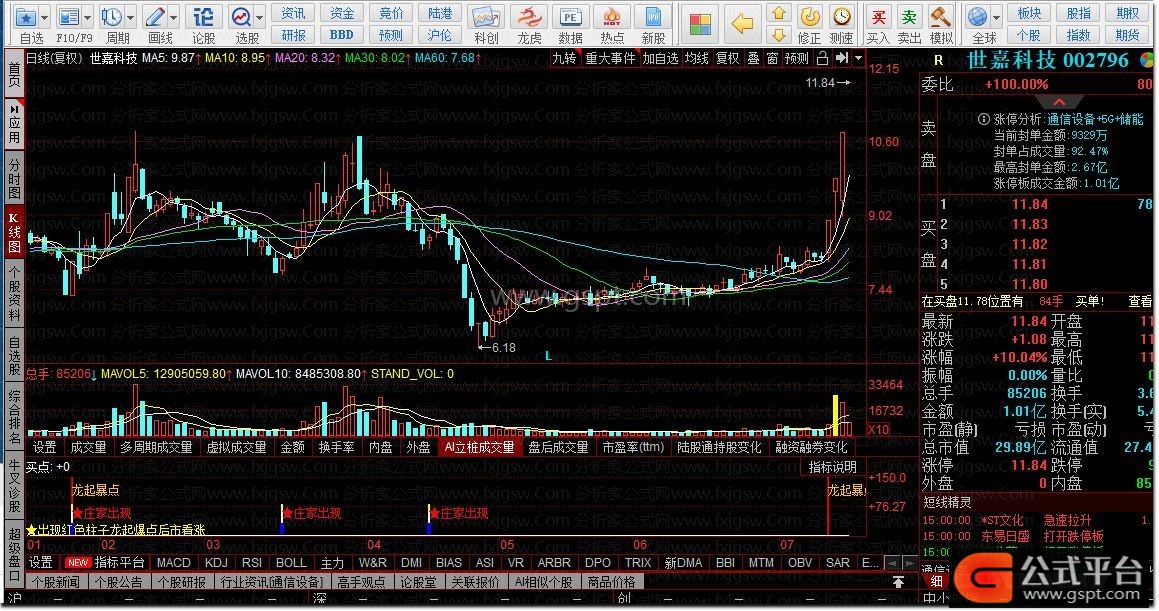1159x611 pixels.
Task: Click the 细 detail button at bottom right
Action: pyautogui.click(x=936, y=582)
